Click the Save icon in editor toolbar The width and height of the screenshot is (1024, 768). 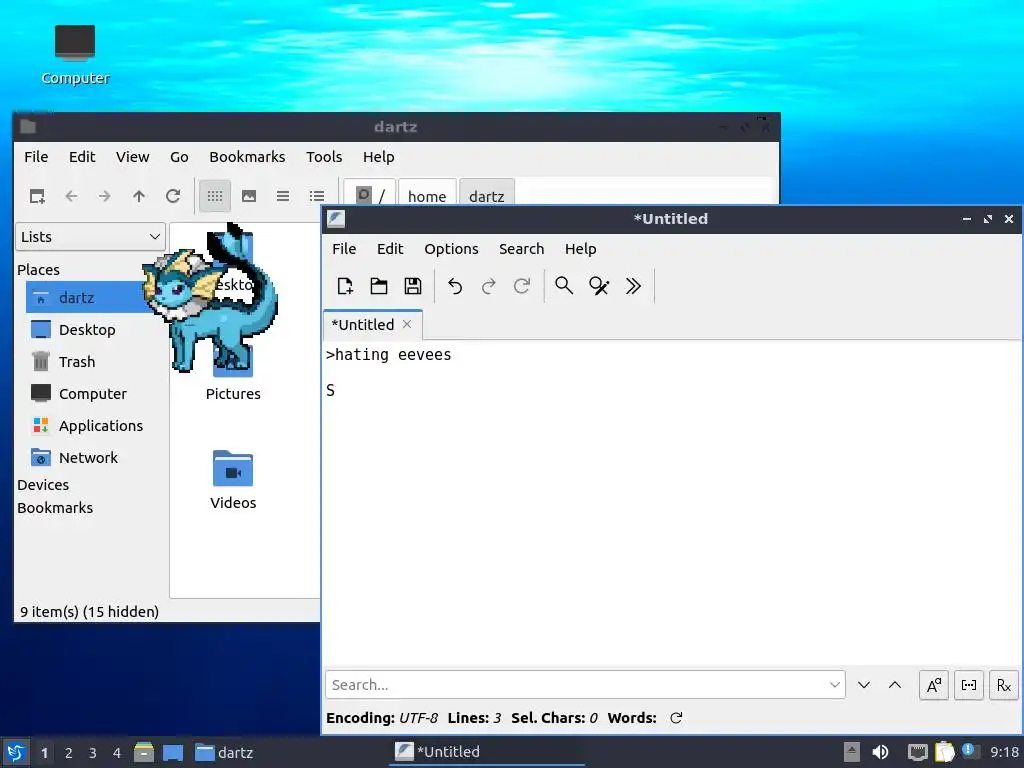tap(413, 286)
